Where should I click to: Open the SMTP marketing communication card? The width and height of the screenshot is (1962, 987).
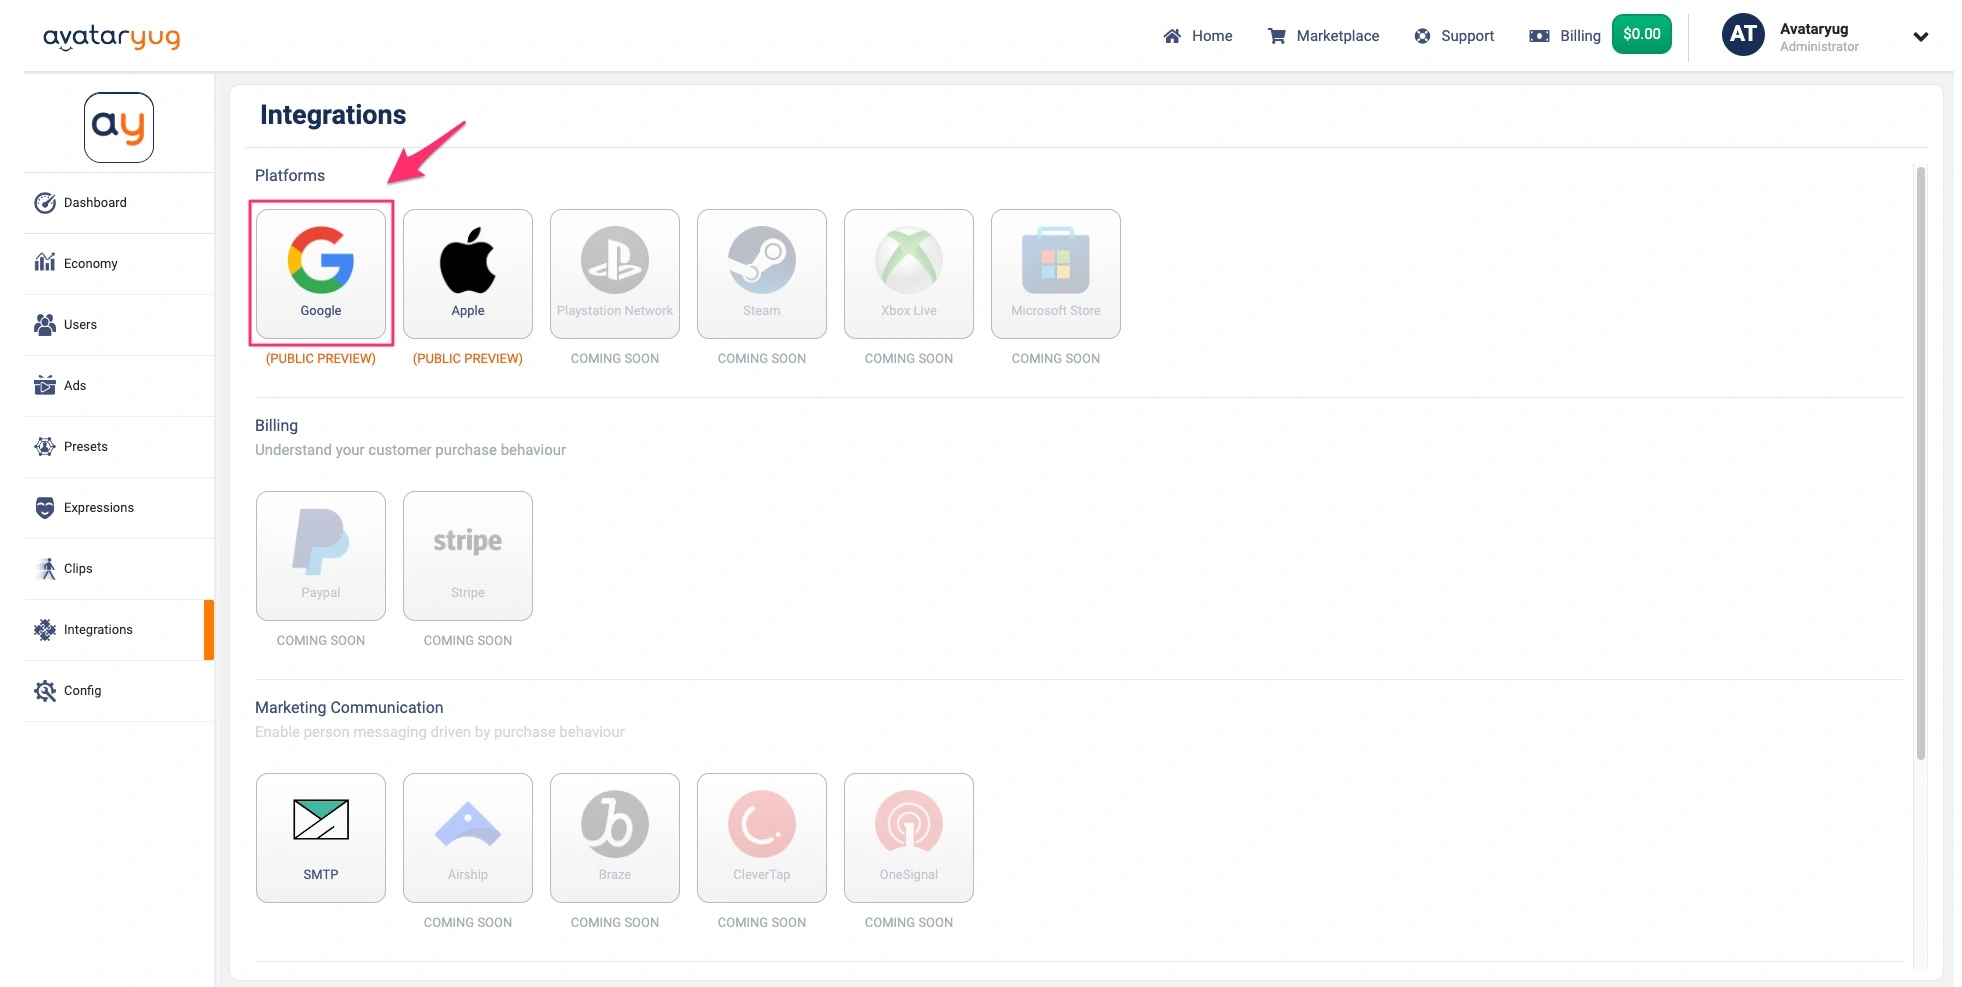(x=320, y=837)
